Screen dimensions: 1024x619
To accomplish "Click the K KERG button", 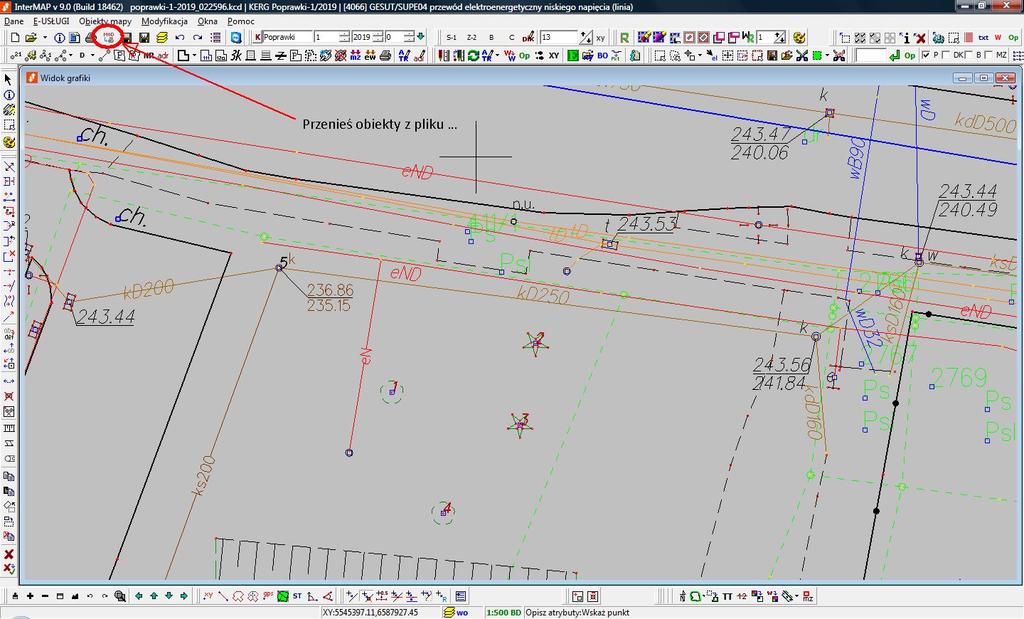I will 258,37.
